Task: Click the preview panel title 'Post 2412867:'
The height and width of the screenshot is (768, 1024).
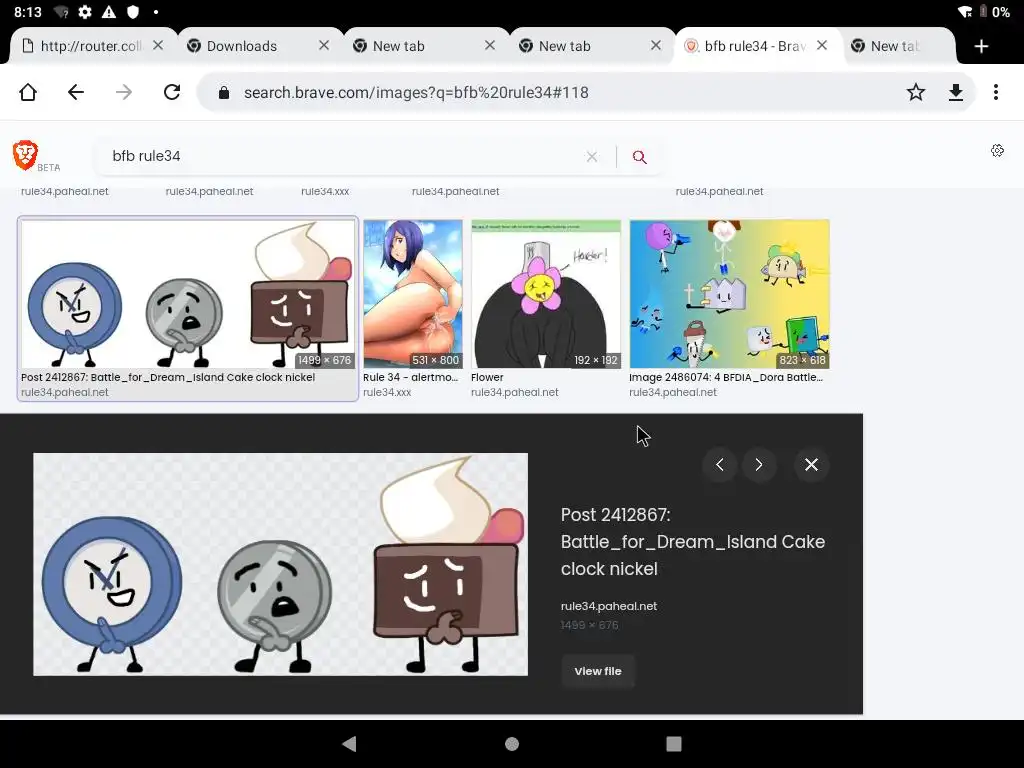Action: point(616,515)
